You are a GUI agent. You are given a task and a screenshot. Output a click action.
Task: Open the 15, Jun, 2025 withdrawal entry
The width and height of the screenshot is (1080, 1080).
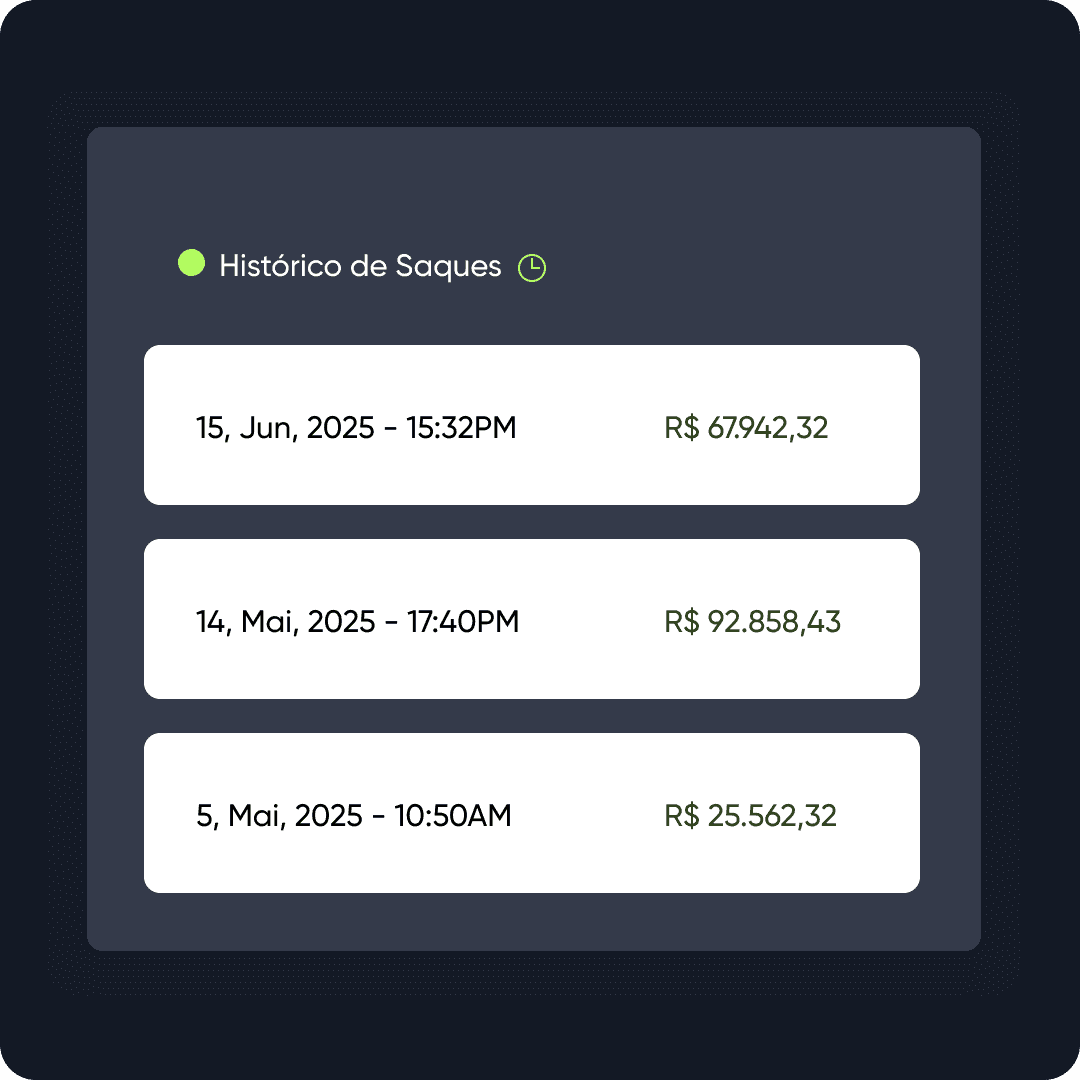[531, 424]
